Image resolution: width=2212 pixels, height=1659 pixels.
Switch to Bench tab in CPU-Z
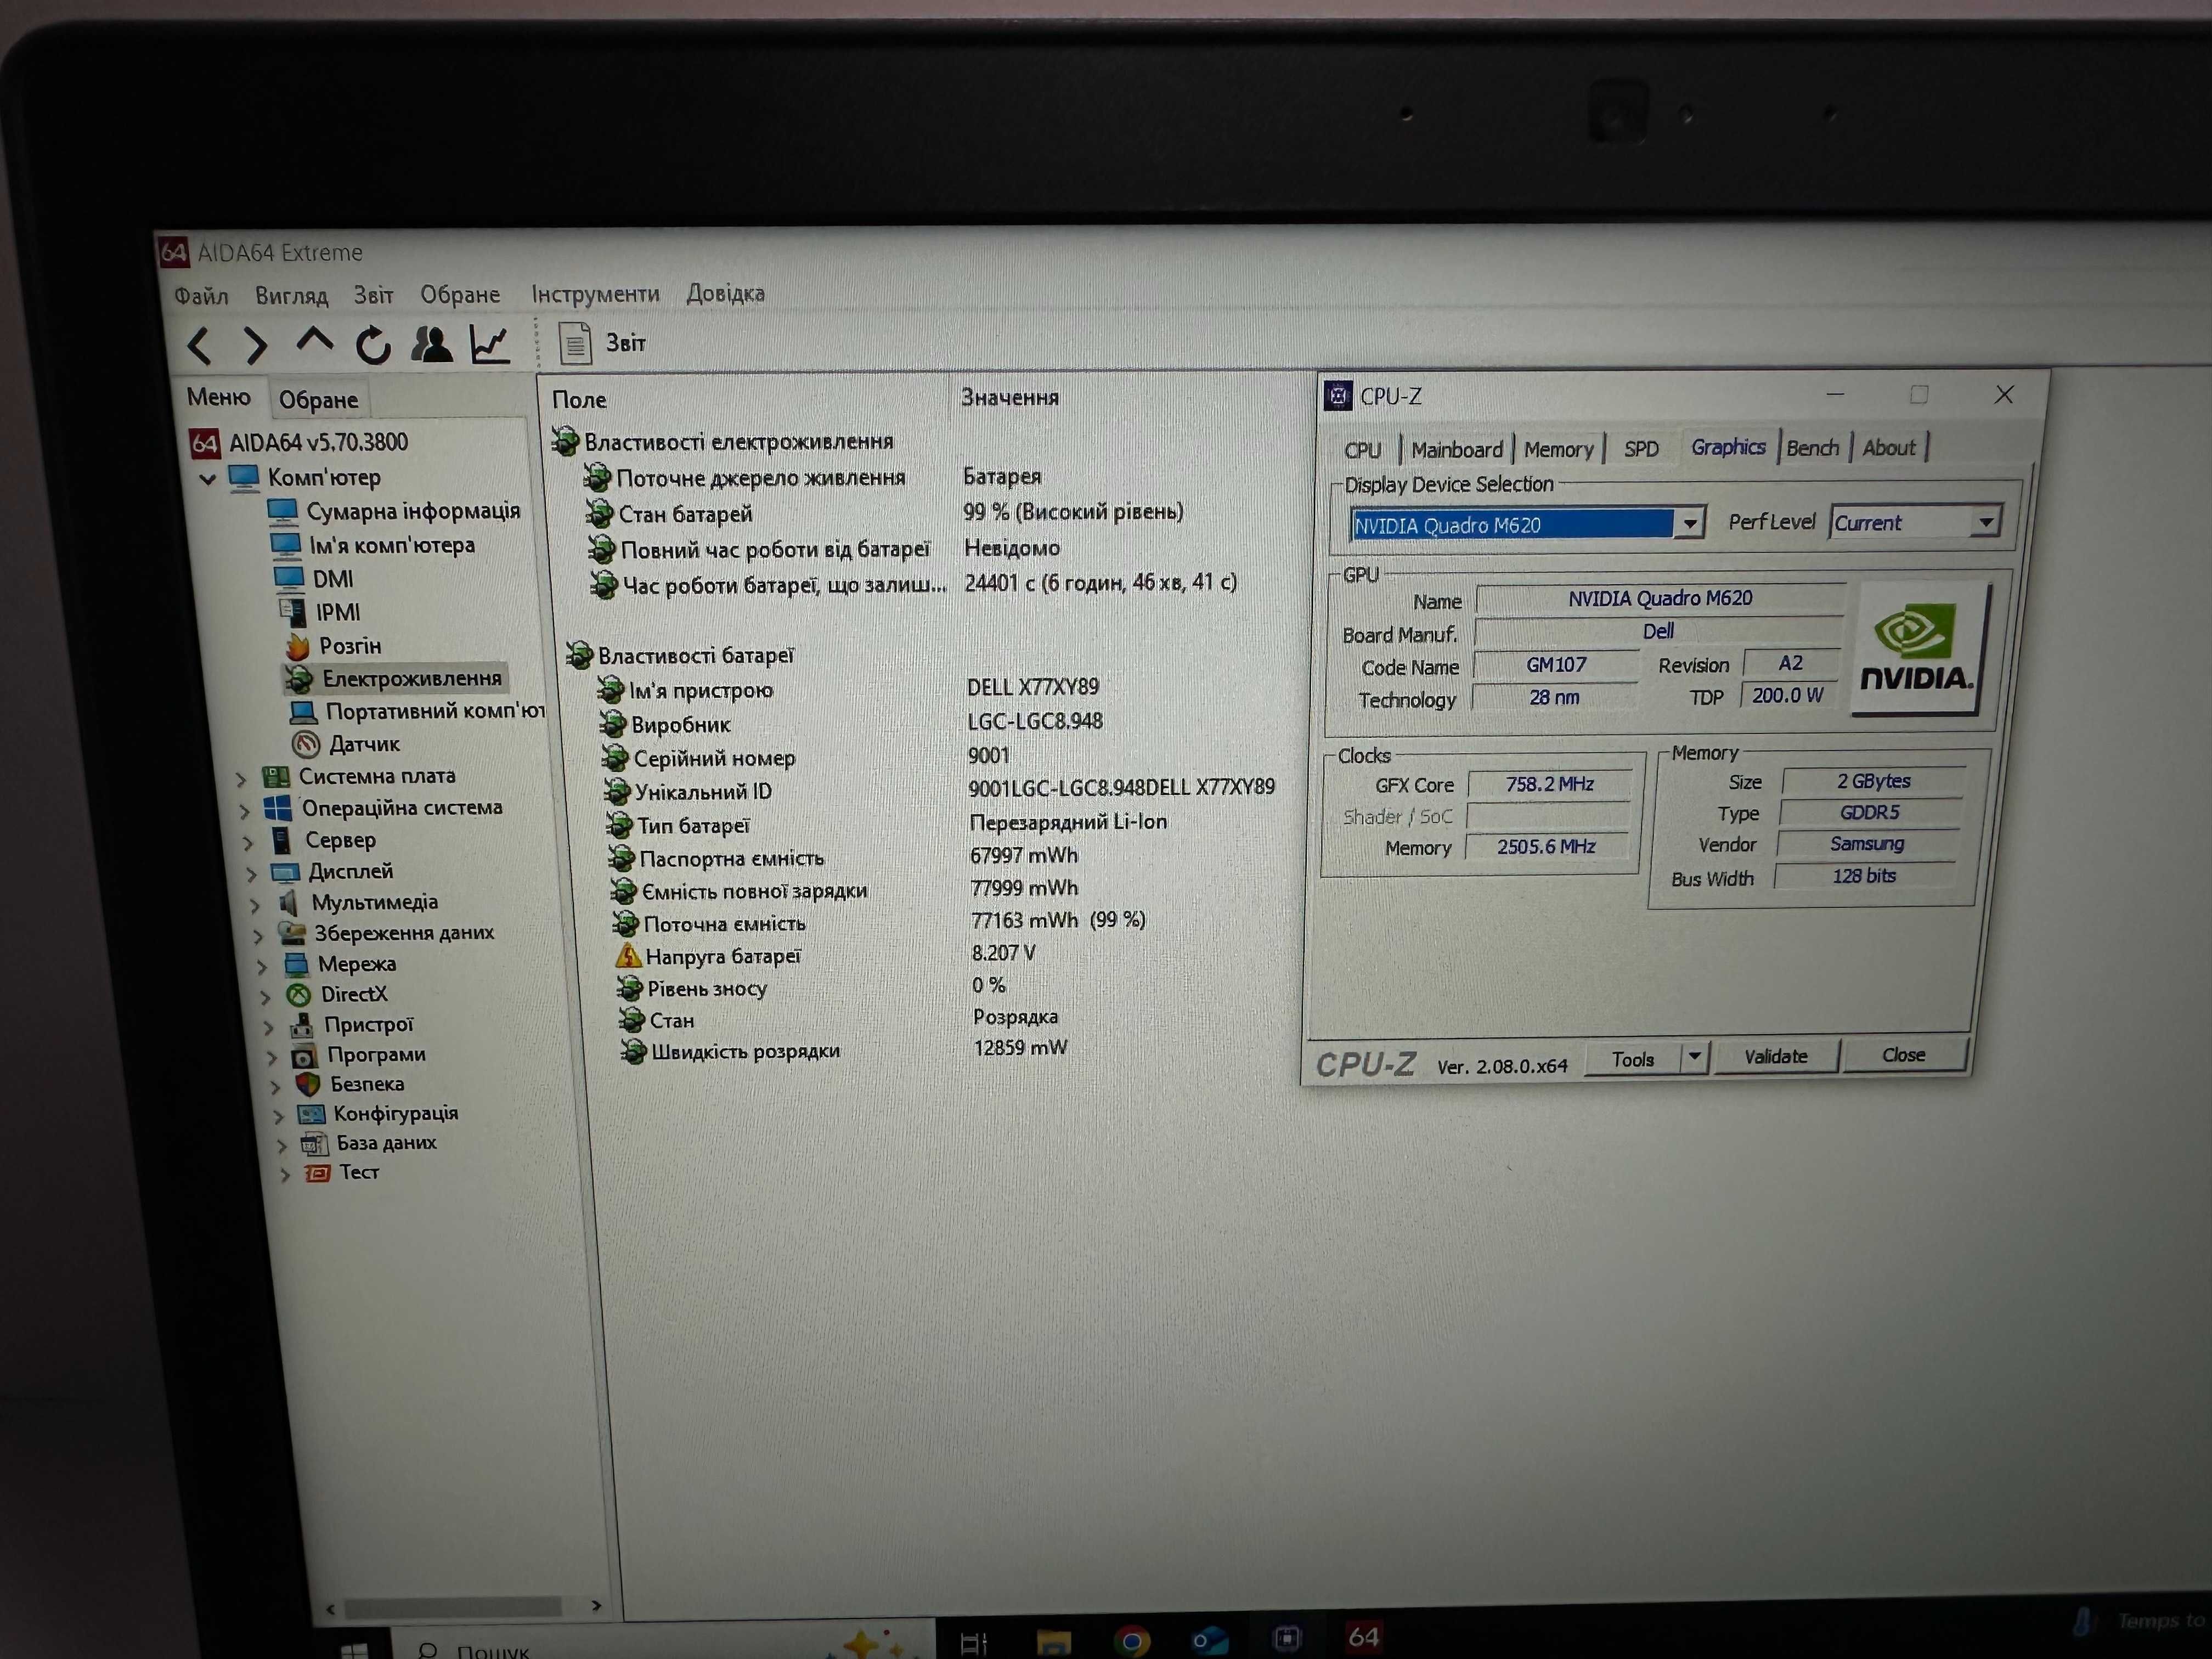pos(1812,448)
